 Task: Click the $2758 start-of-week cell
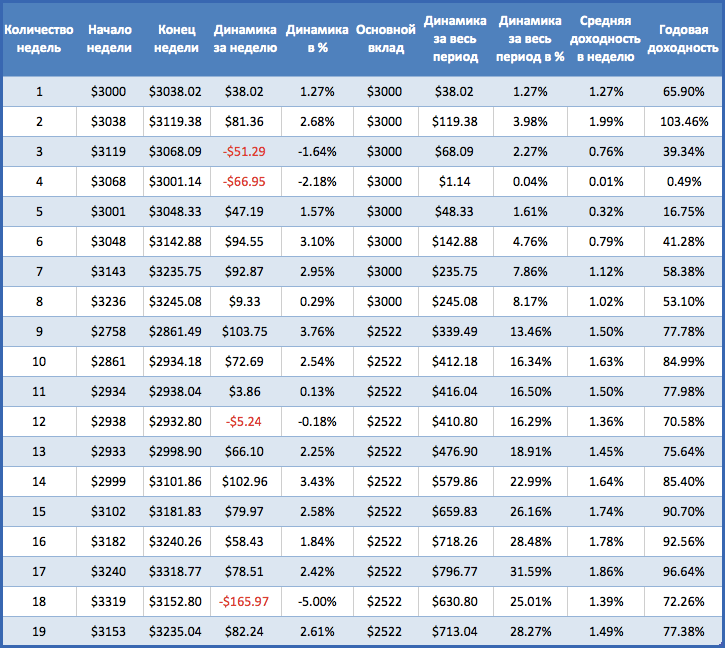click(108, 332)
